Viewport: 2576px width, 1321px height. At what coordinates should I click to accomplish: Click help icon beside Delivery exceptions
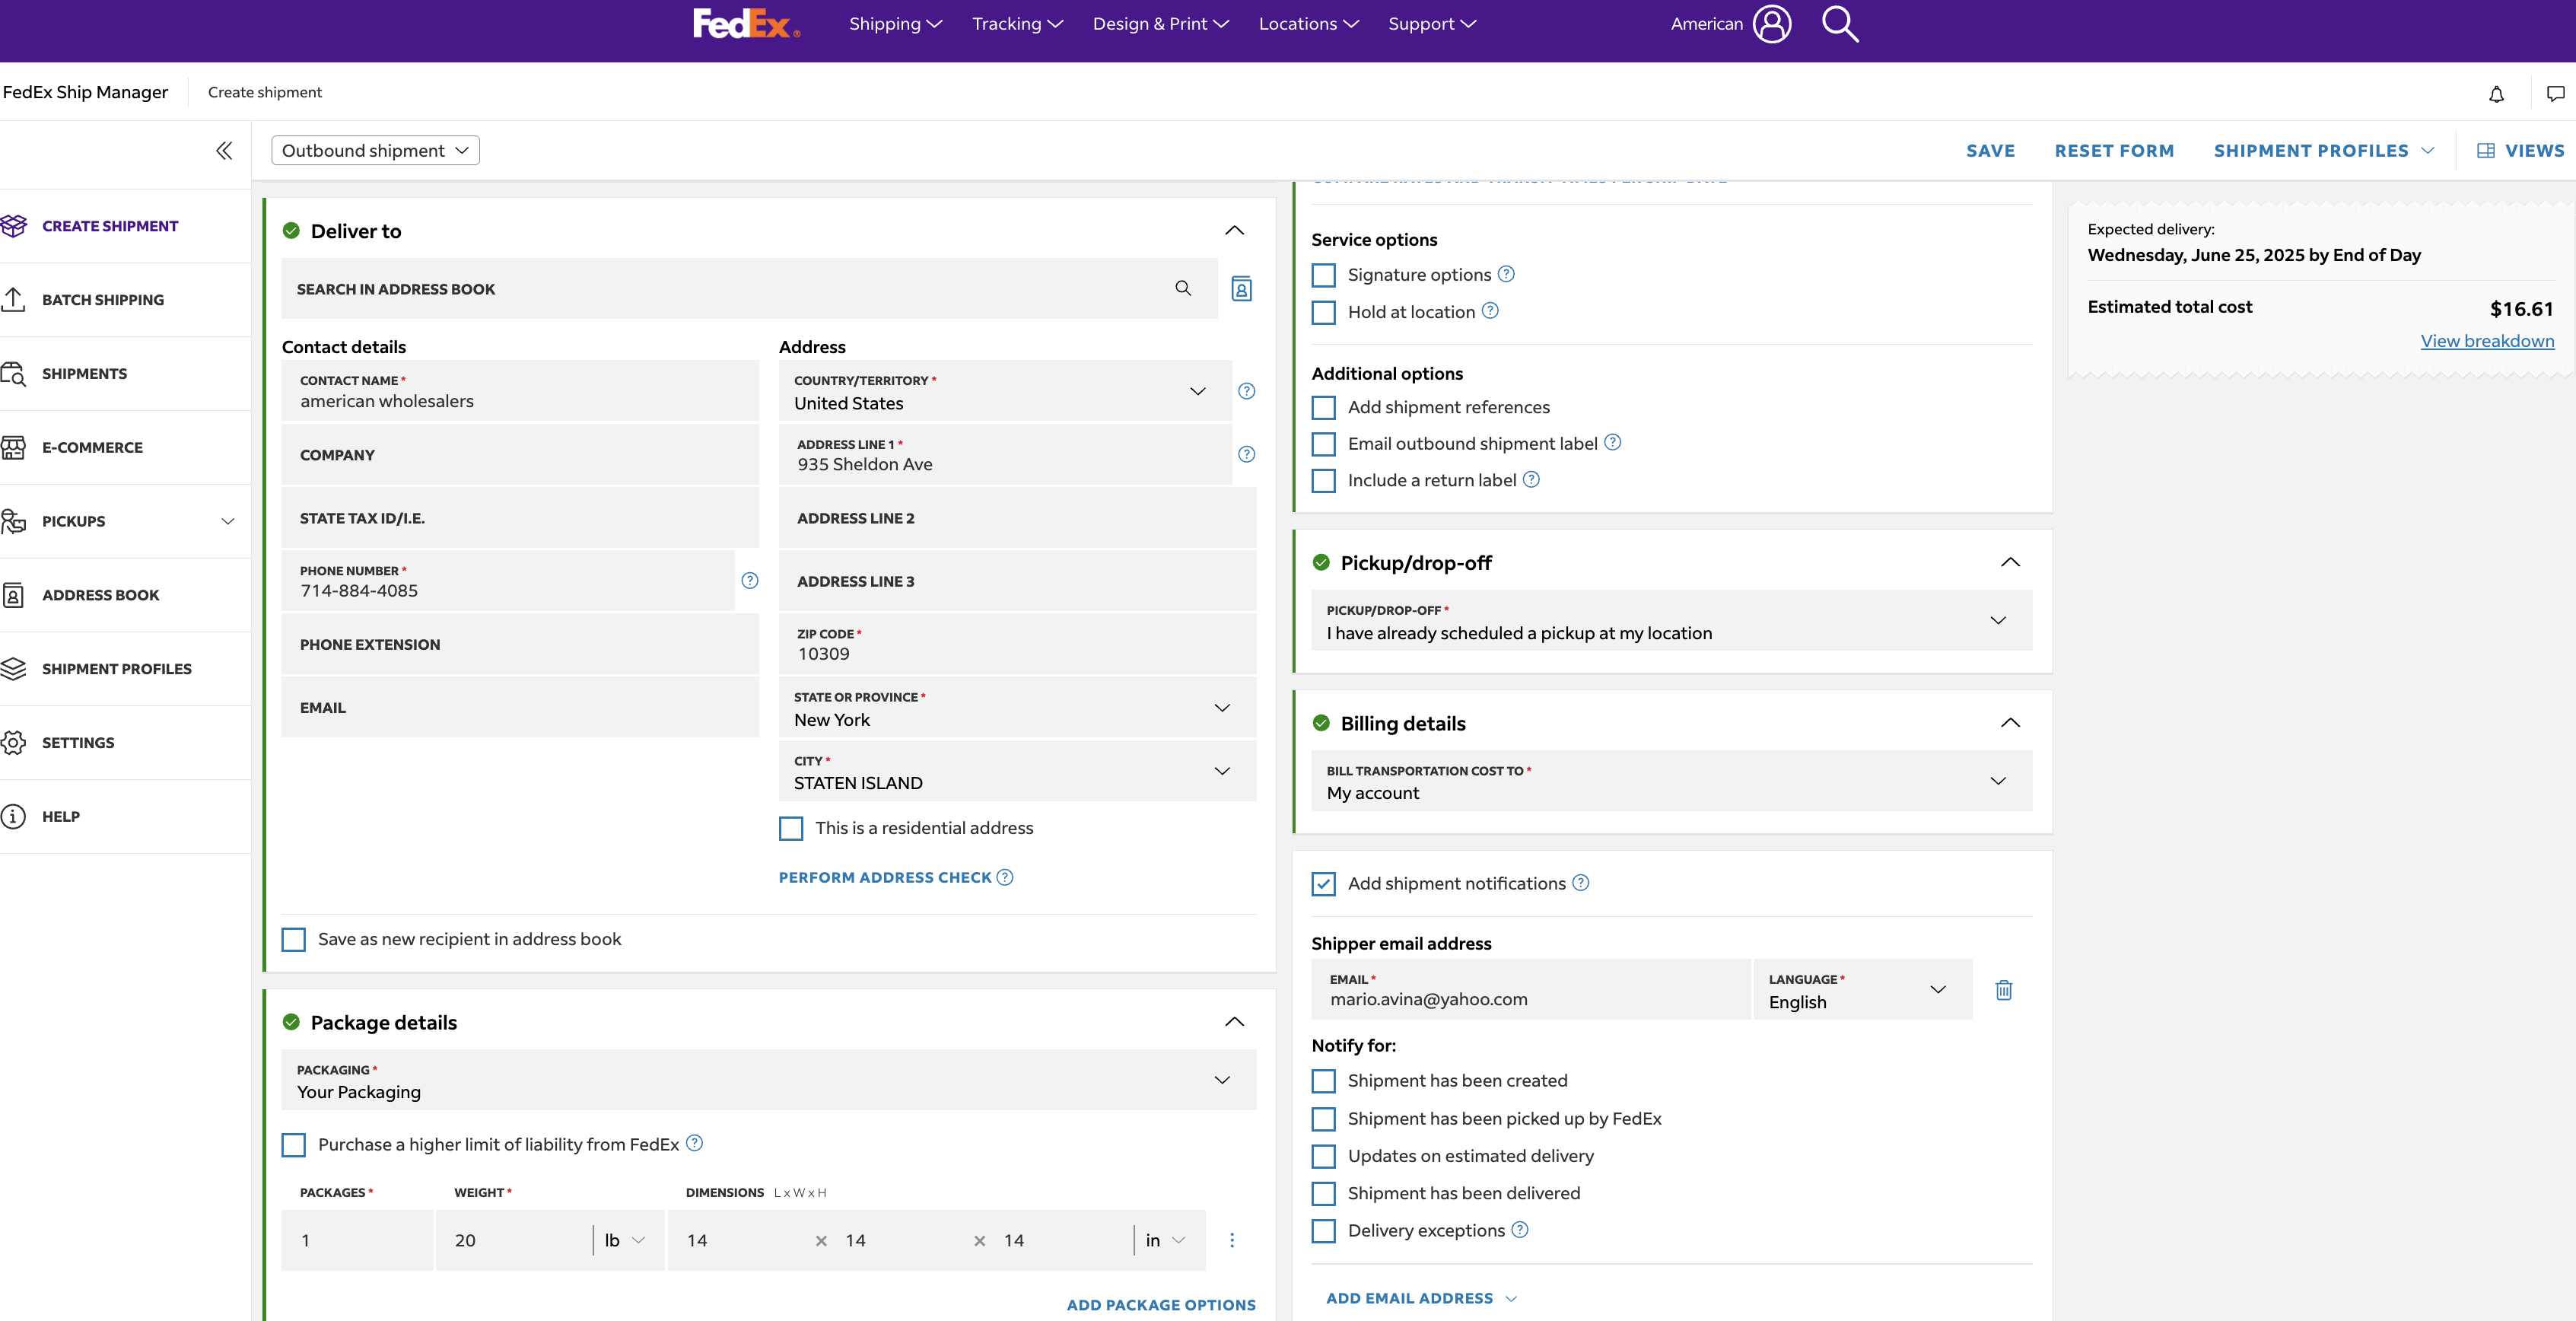click(1519, 1229)
